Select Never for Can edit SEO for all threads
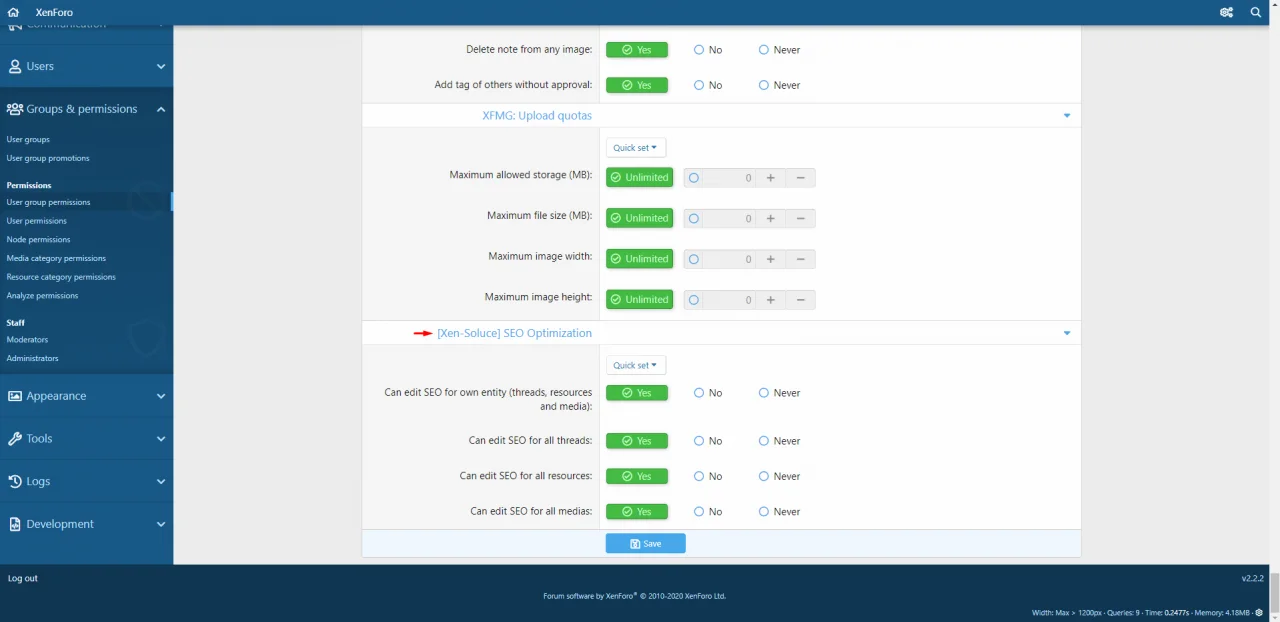Viewport: 1280px width, 622px height. [x=764, y=441]
